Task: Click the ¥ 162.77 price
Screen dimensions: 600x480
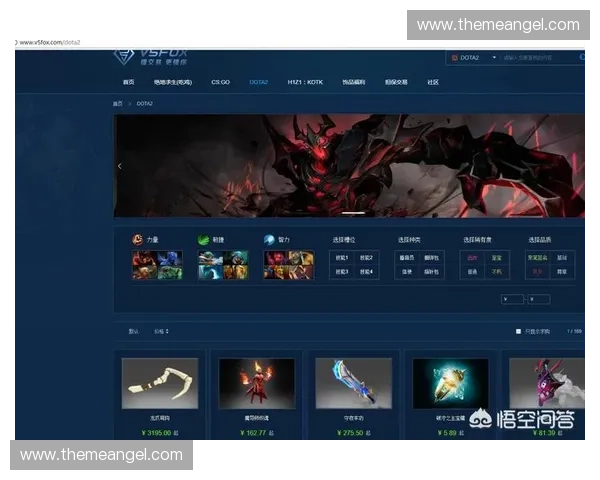Action: [x=253, y=433]
